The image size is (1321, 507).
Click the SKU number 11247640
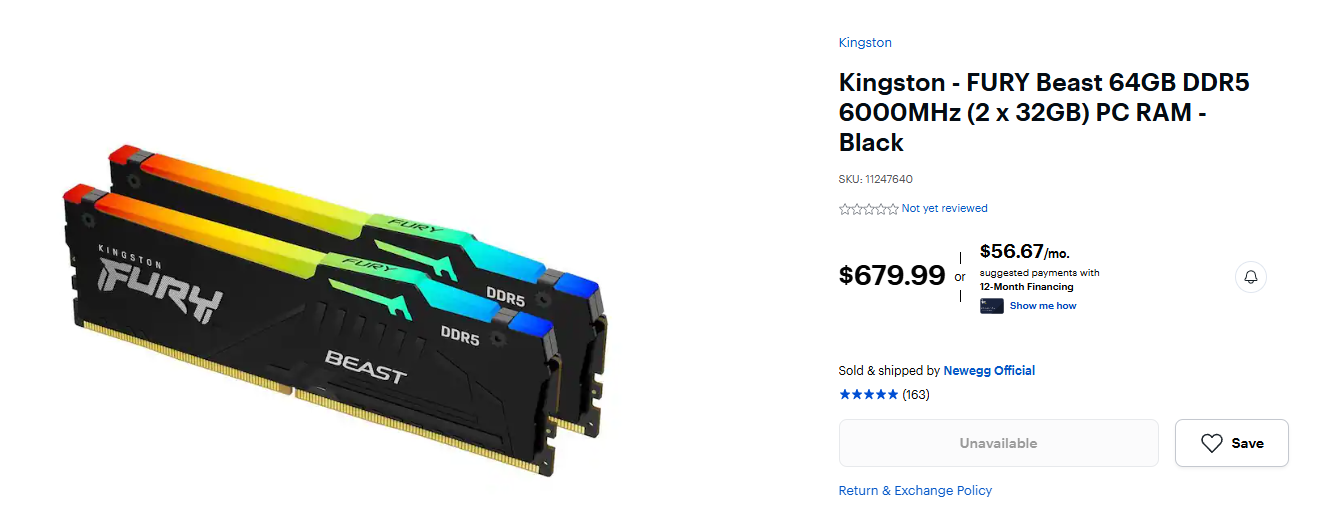pos(888,180)
